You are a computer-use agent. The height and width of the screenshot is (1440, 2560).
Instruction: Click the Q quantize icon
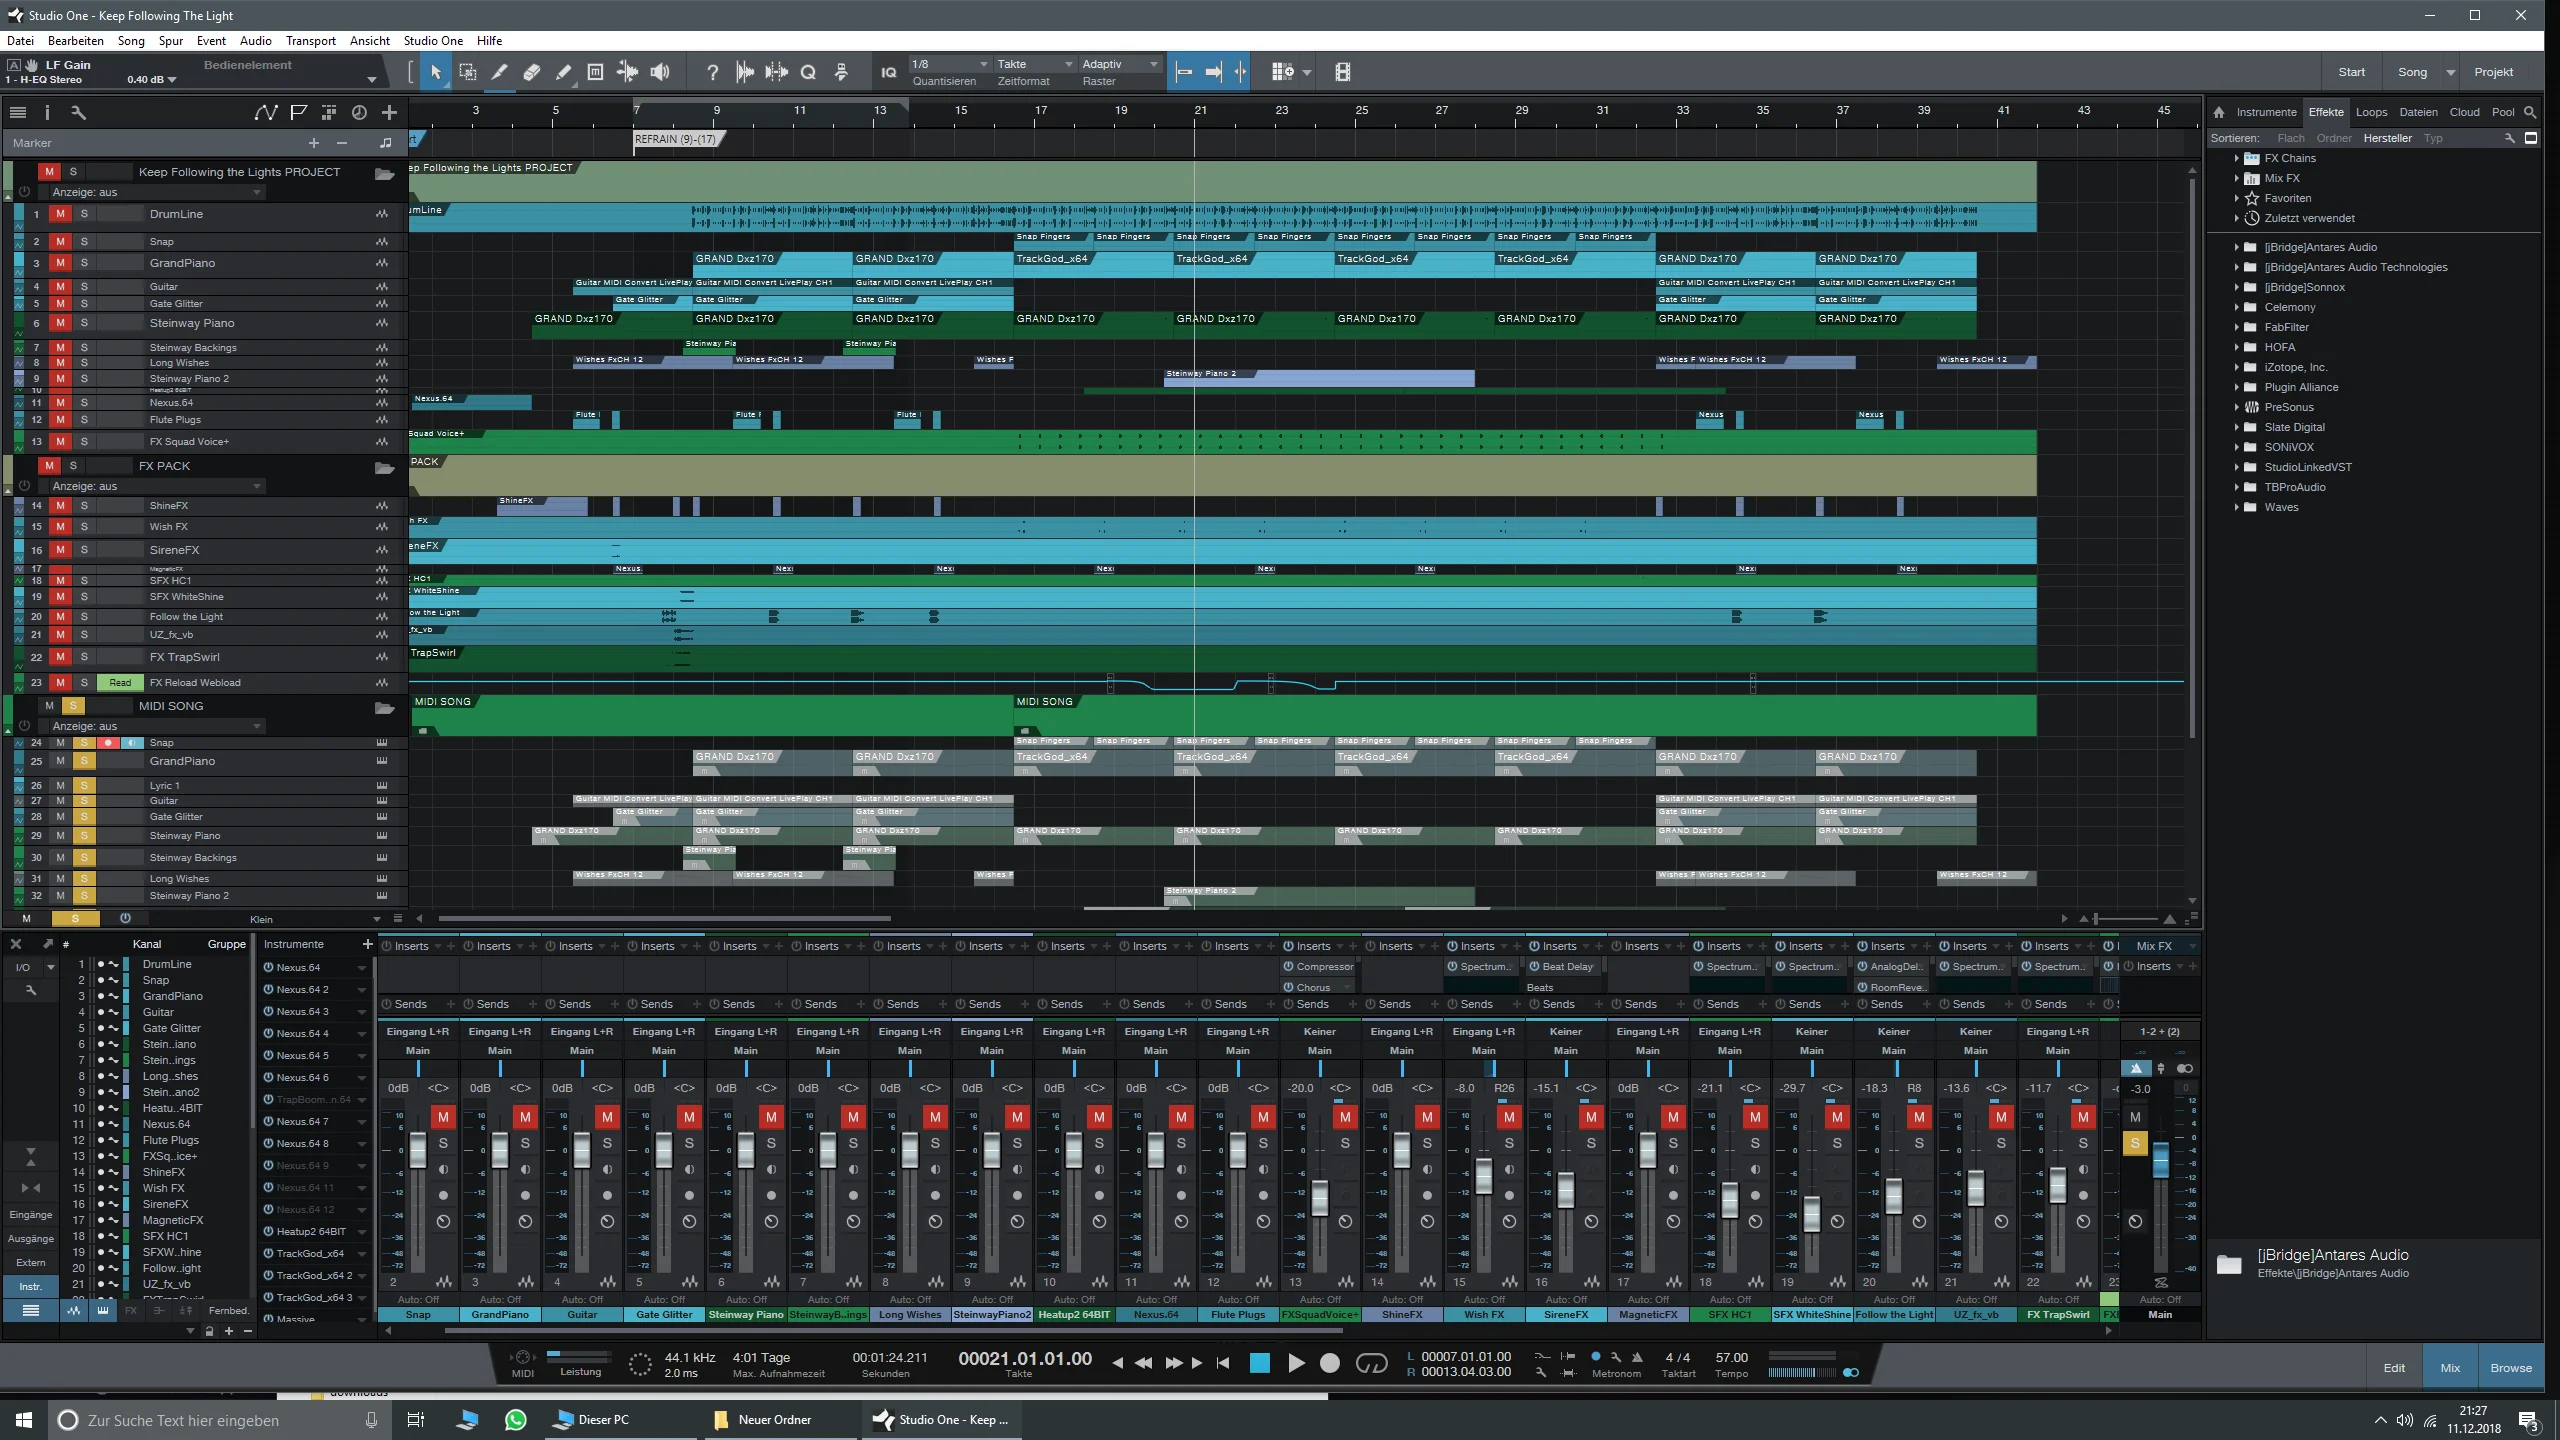tap(809, 72)
